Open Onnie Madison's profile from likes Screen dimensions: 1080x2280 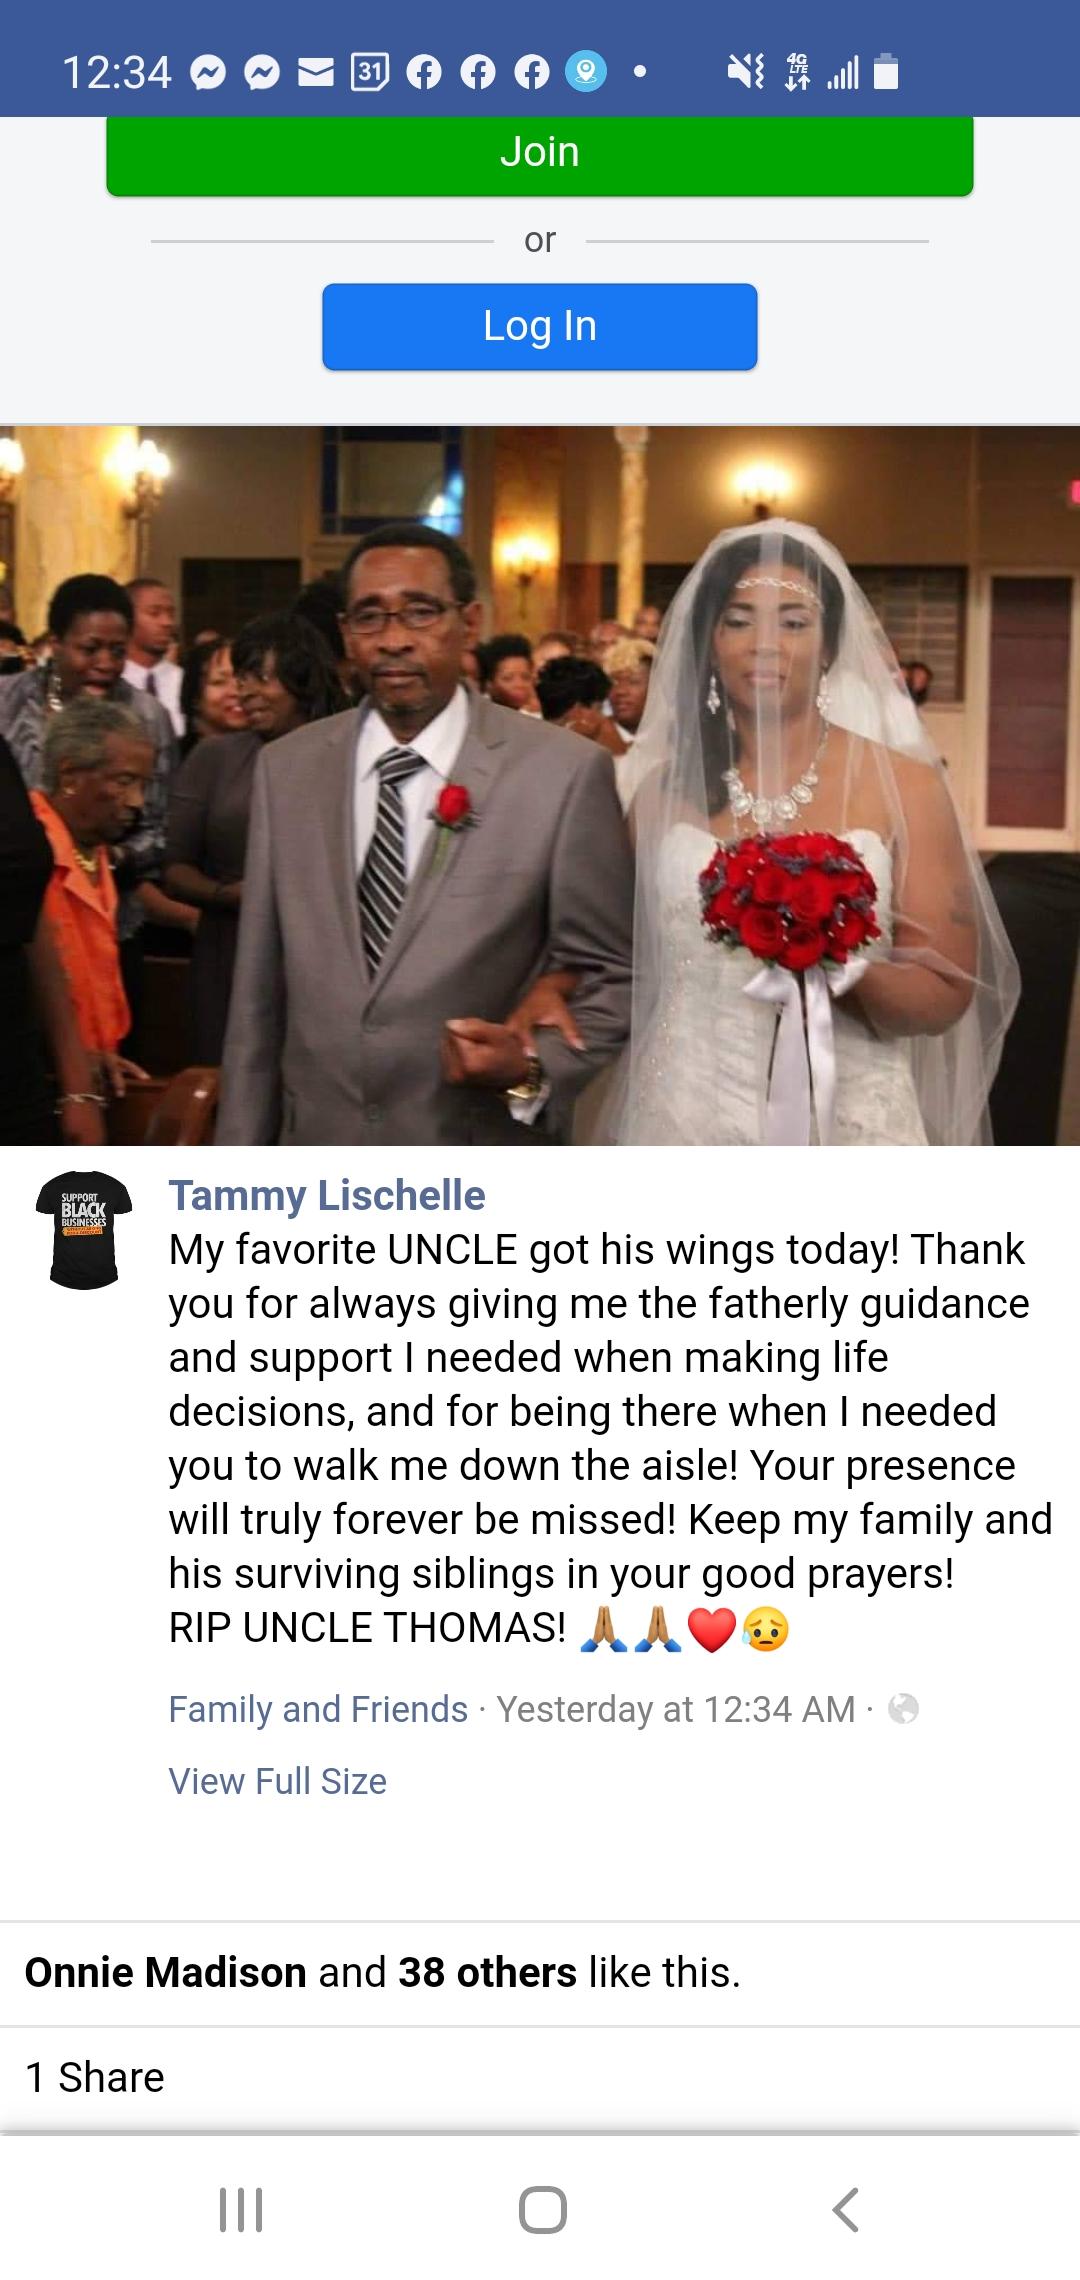[165, 1973]
